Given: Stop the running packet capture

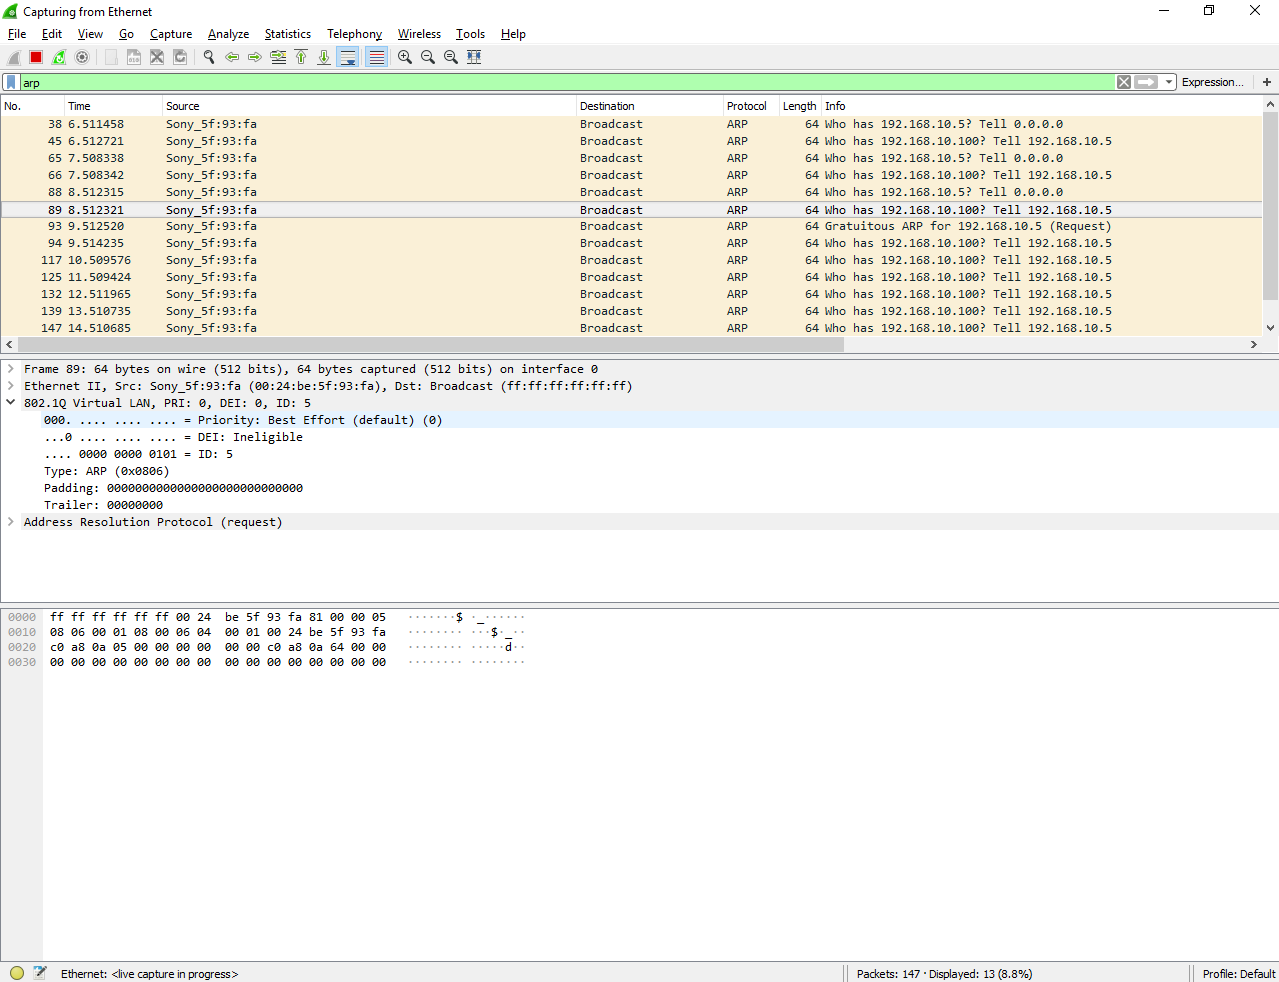Looking at the screenshot, I should 36,57.
